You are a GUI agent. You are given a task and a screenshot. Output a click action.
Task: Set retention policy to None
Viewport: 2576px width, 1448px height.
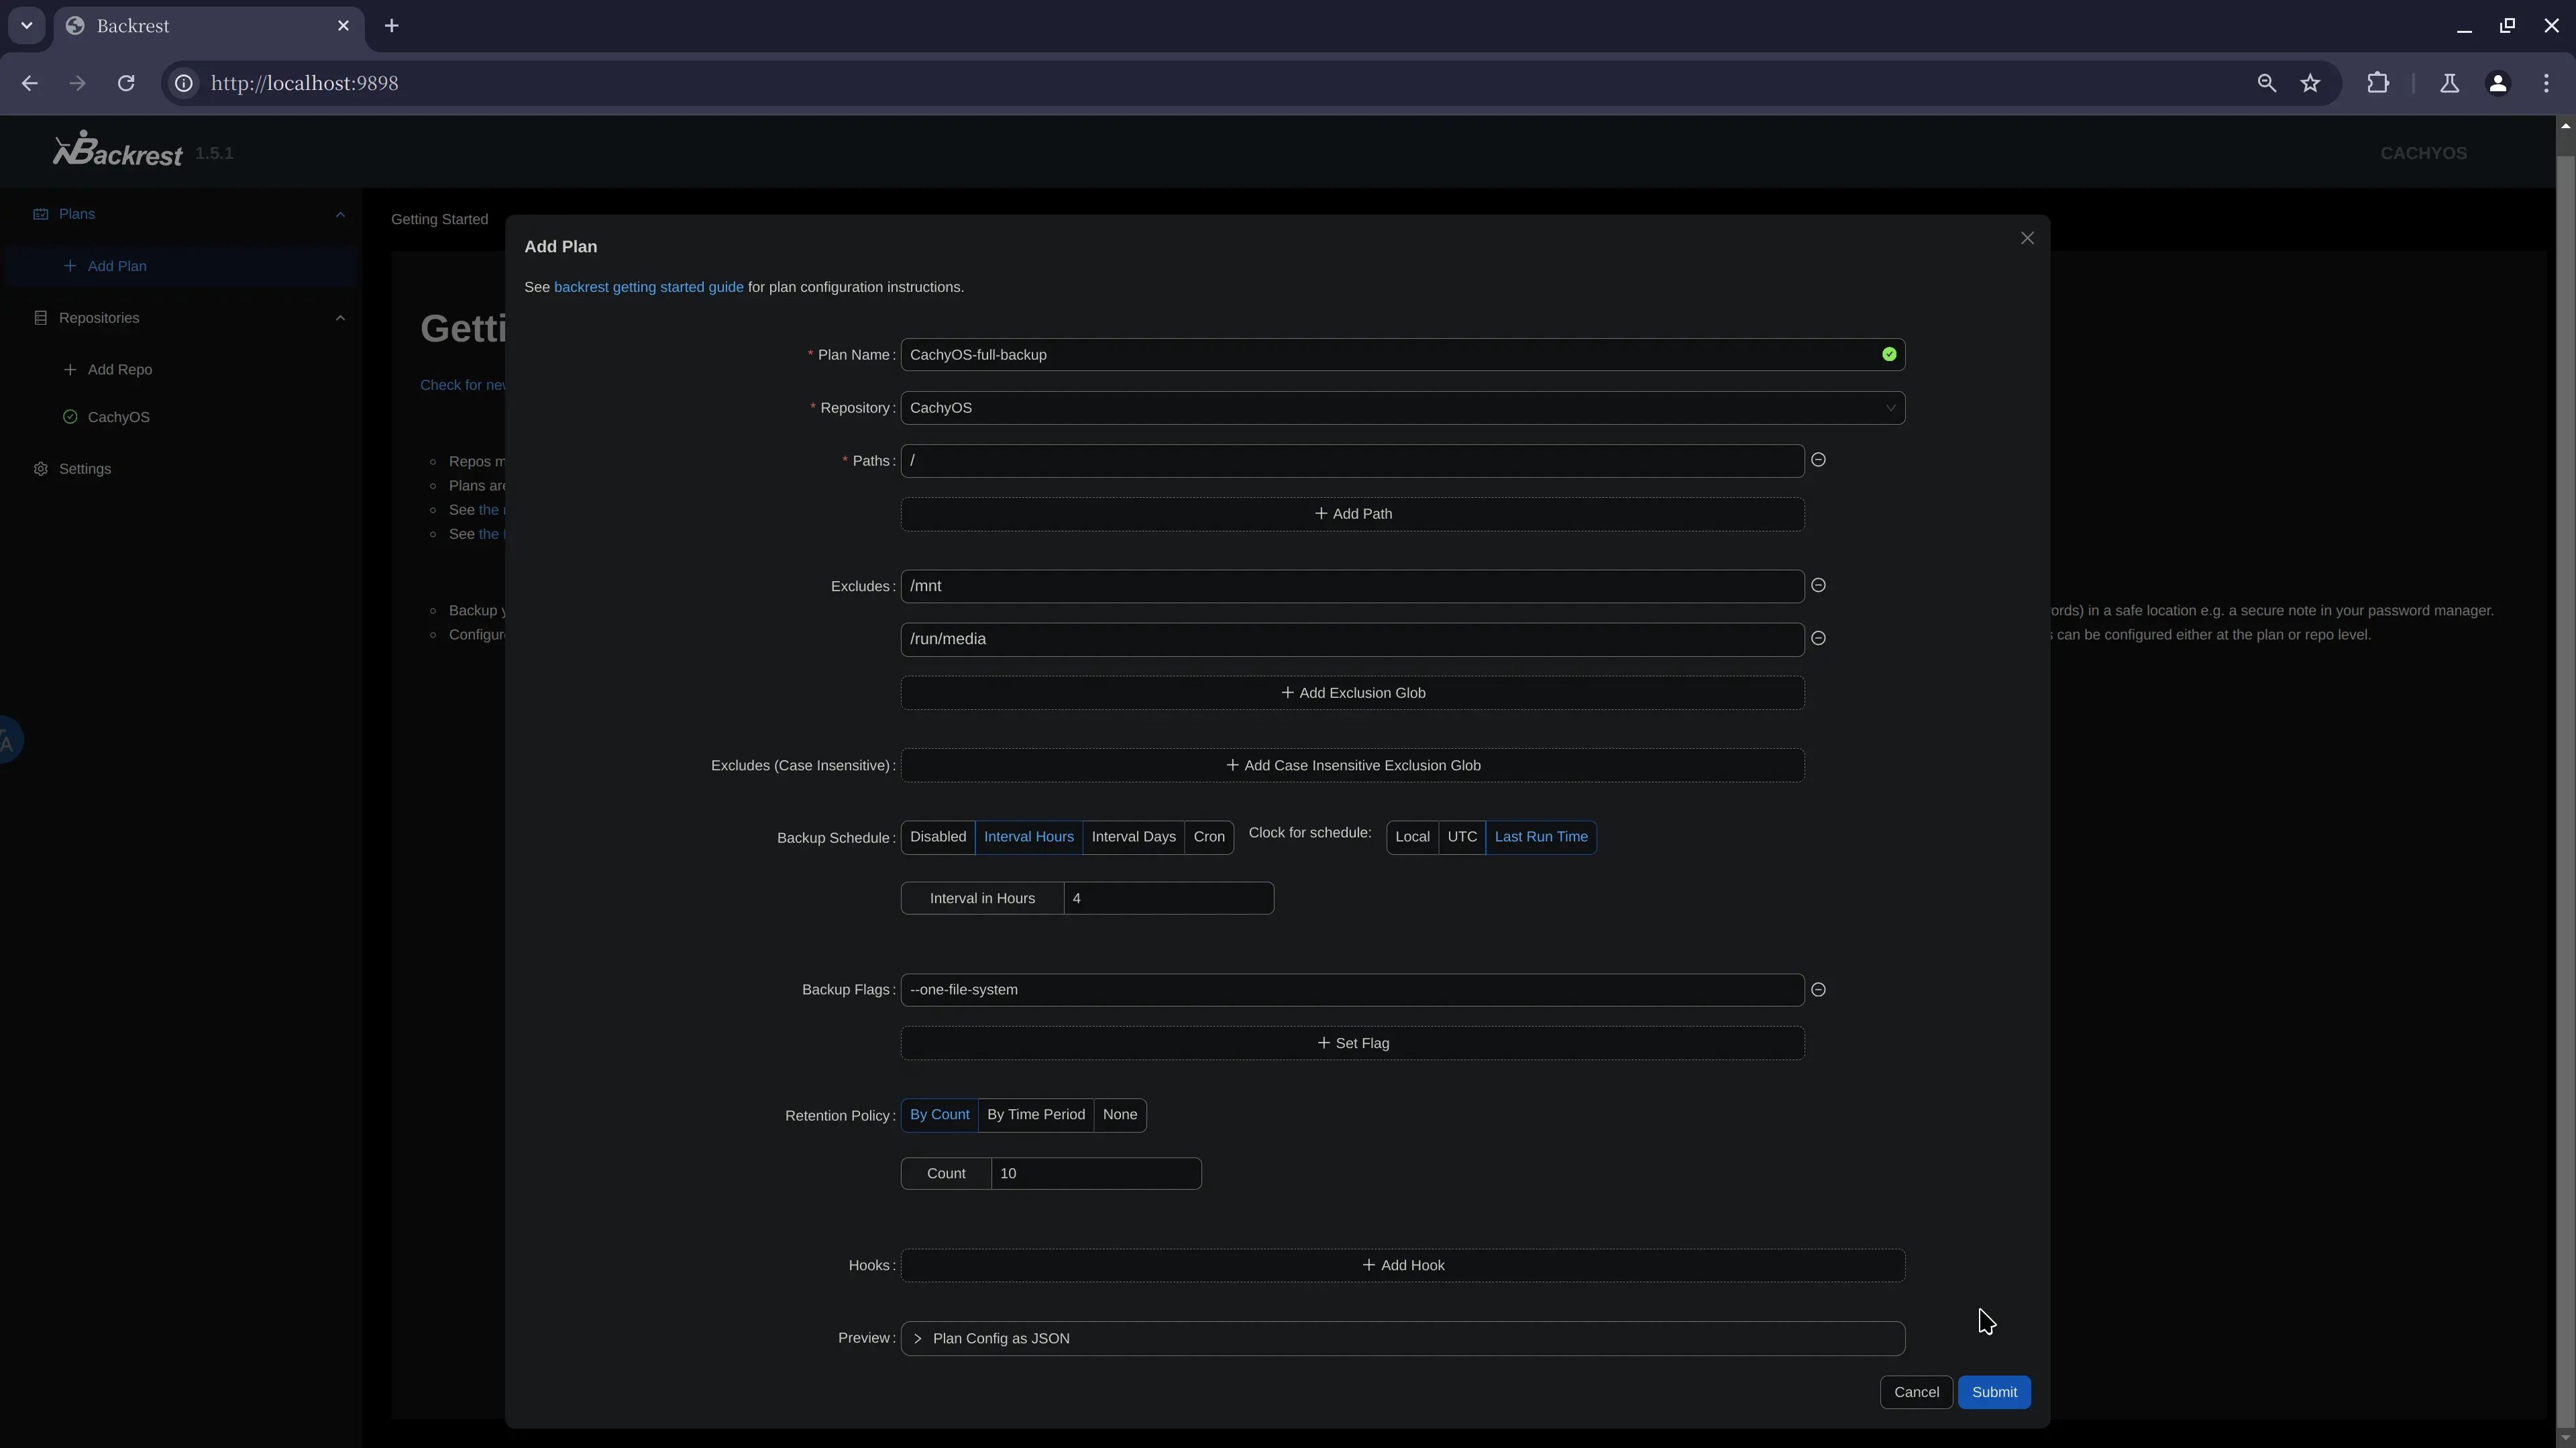pyautogui.click(x=1120, y=1115)
